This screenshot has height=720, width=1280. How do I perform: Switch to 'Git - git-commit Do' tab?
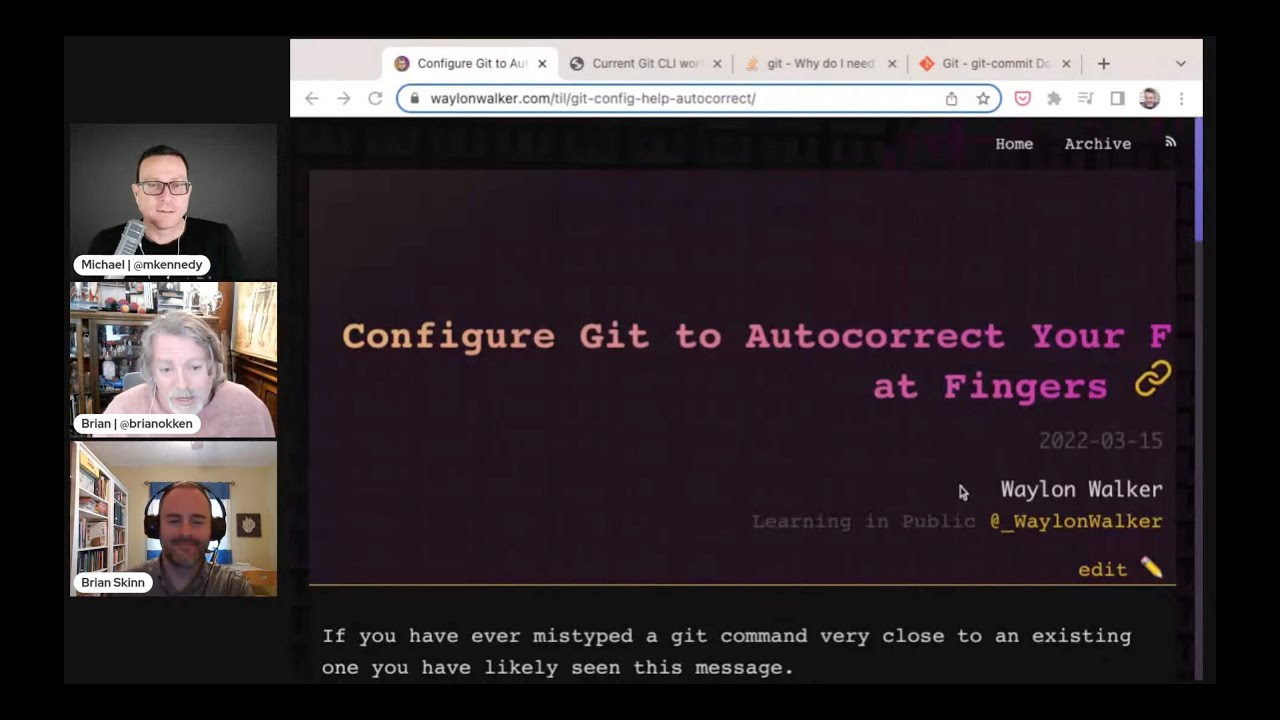995,63
